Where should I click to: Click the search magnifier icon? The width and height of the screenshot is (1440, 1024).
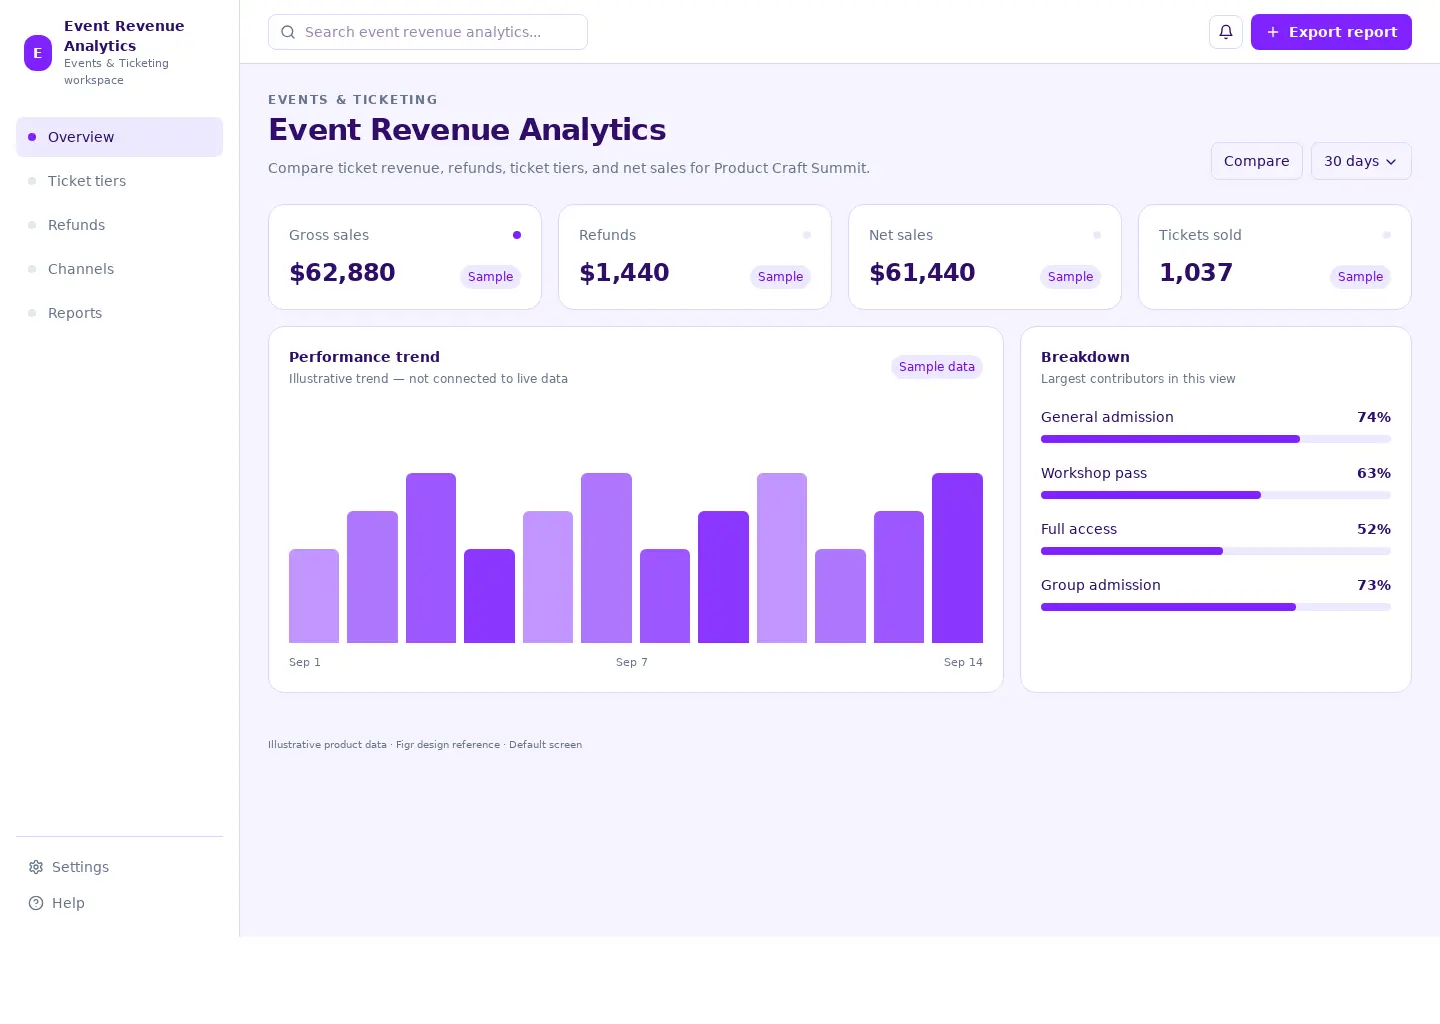click(x=288, y=32)
